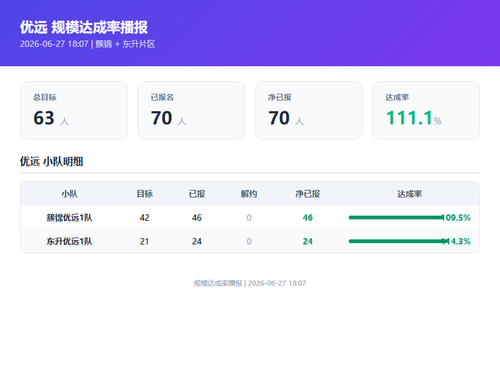Screen dimensions: 500x375
Task: Click the 114.3% percentage label
Action: [x=457, y=241]
